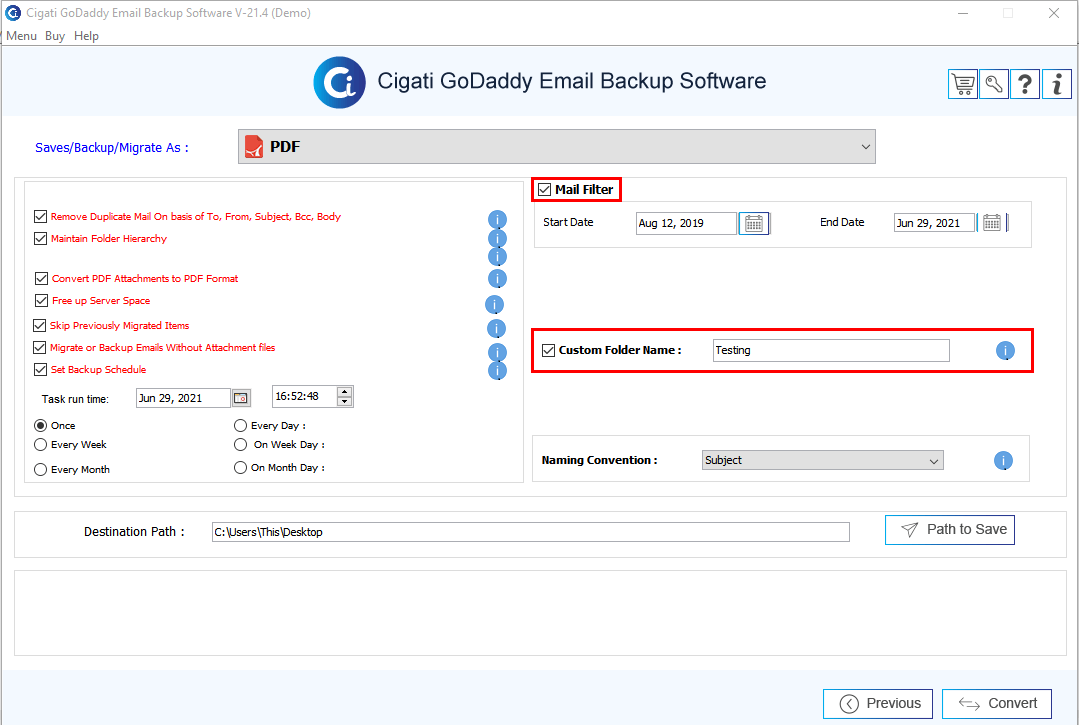Viewport: 1079px width, 725px height.
Task: Open the Naming Convention Subject dropdown
Action: tap(822, 460)
